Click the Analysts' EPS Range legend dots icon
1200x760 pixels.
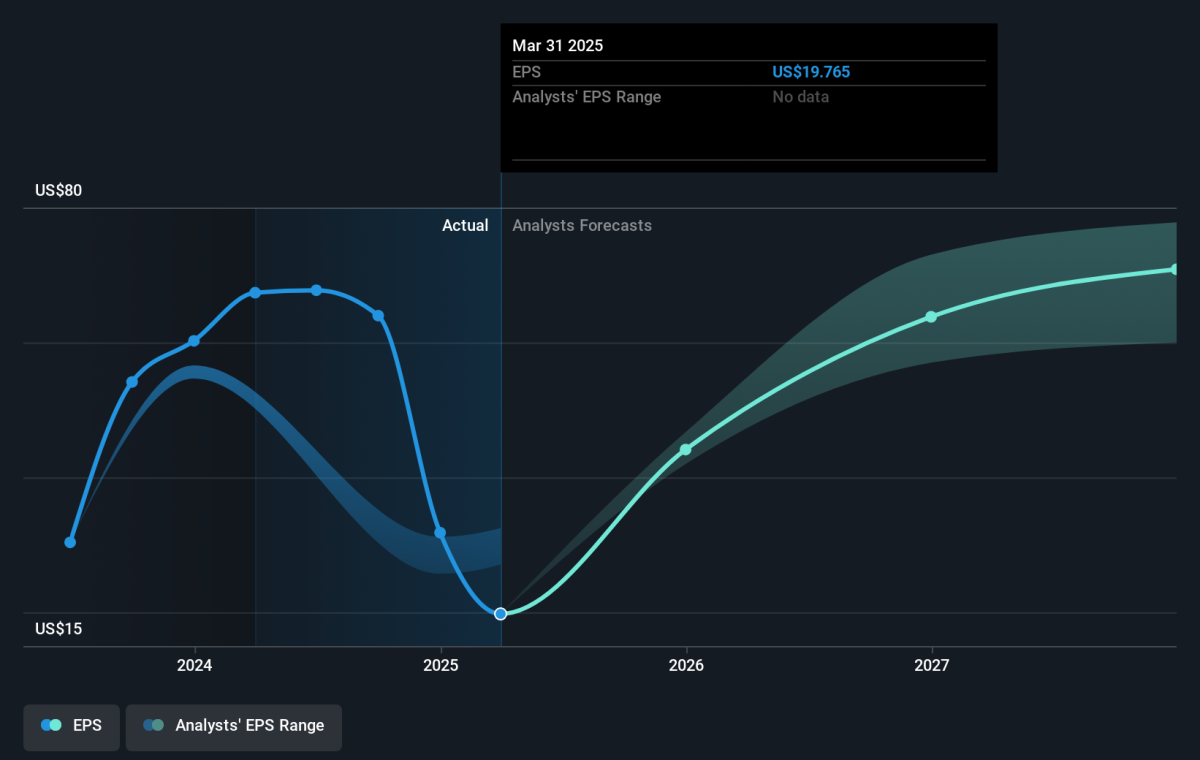pos(153,726)
